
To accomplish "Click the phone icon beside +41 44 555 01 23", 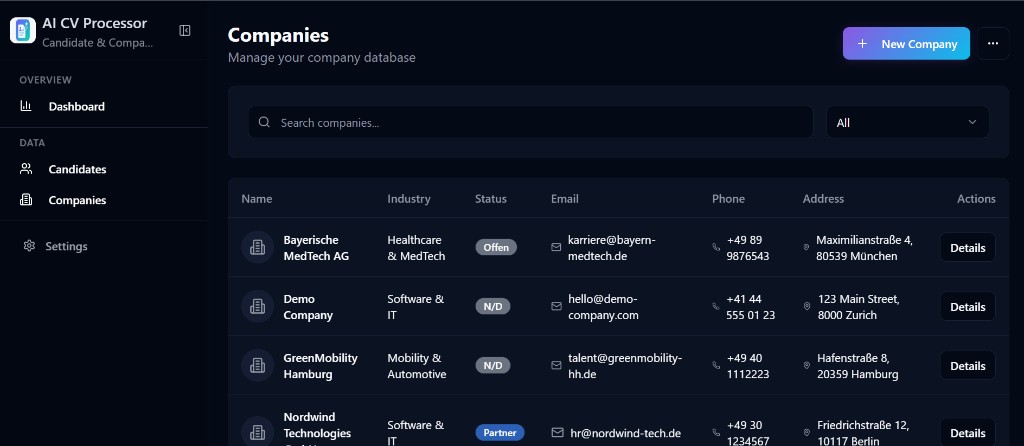I will (716, 306).
